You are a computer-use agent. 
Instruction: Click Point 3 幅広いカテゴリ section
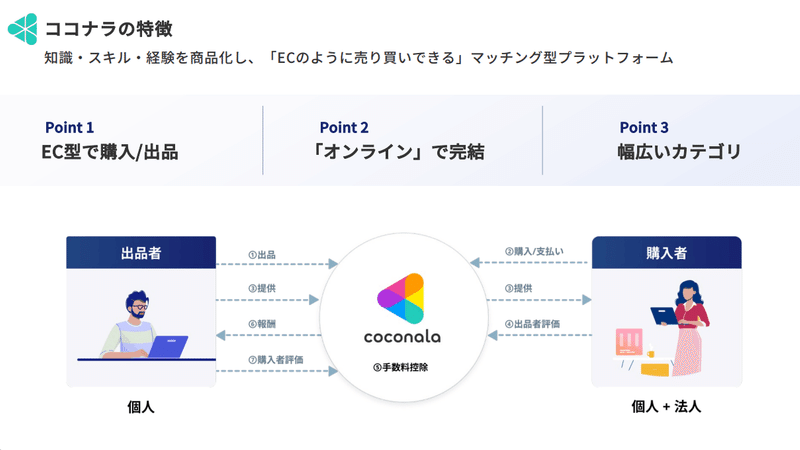coord(679,141)
